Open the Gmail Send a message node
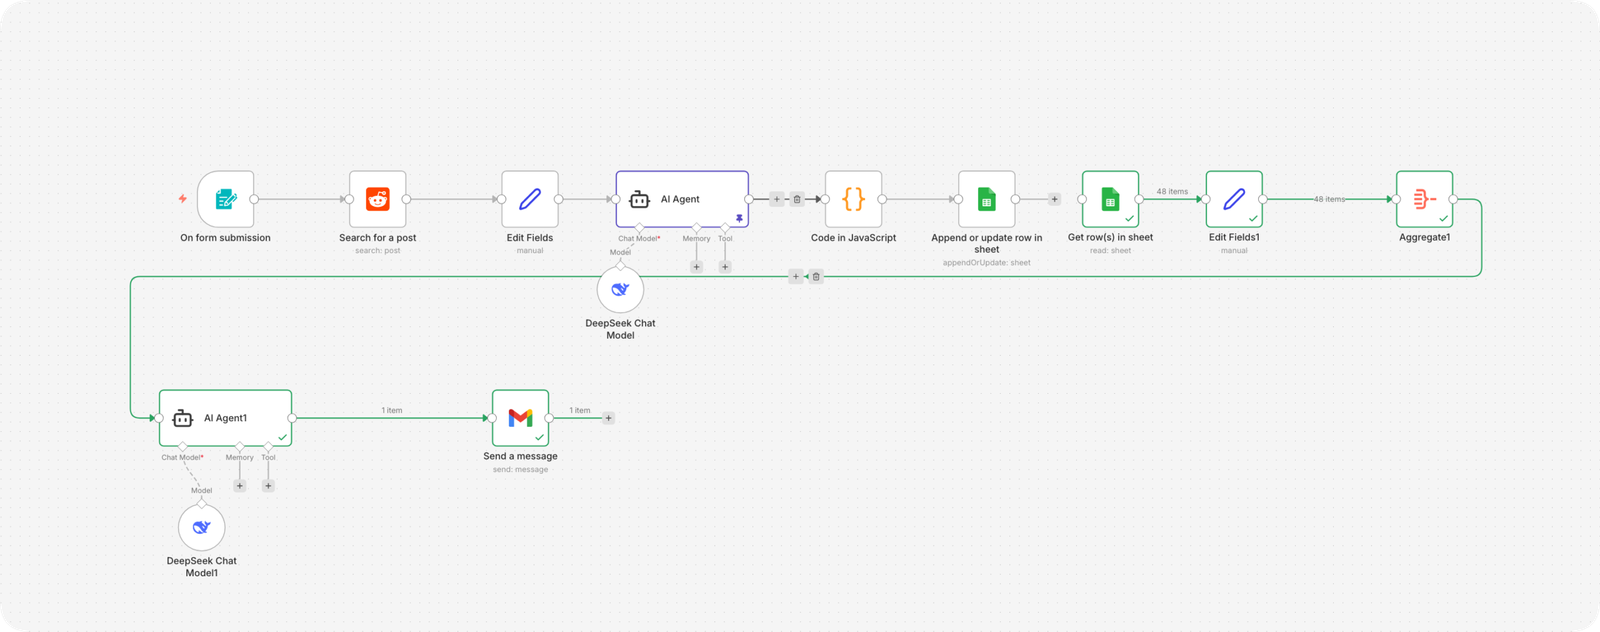This screenshot has width=1600, height=632. tap(520, 418)
